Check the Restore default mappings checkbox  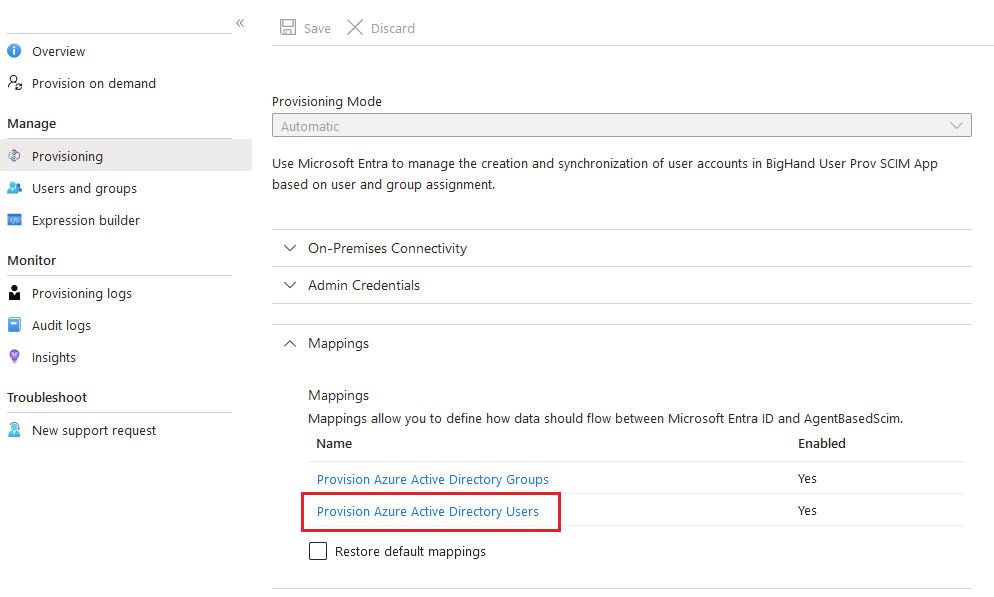point(317,551)
